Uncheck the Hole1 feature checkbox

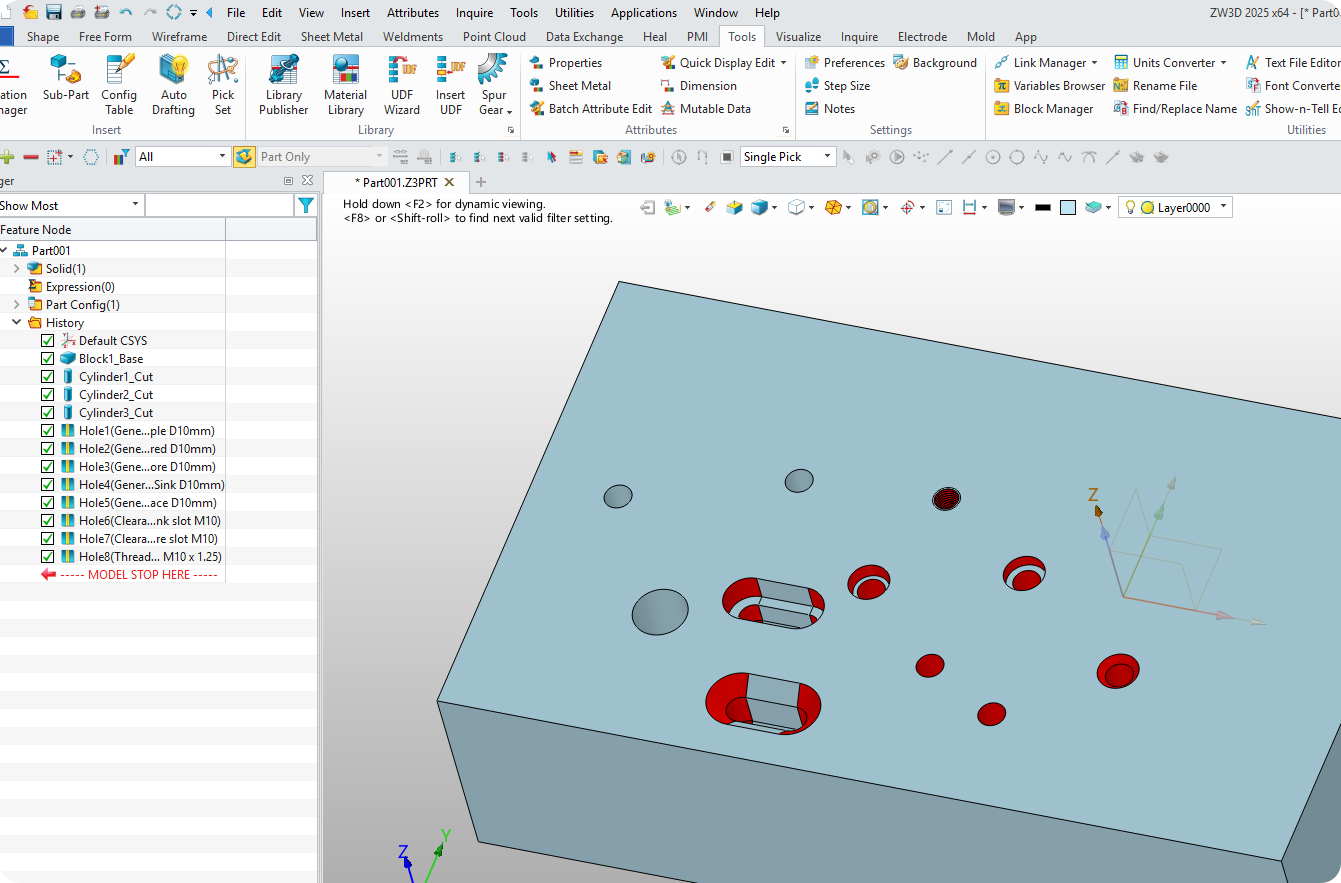(47, 431)
